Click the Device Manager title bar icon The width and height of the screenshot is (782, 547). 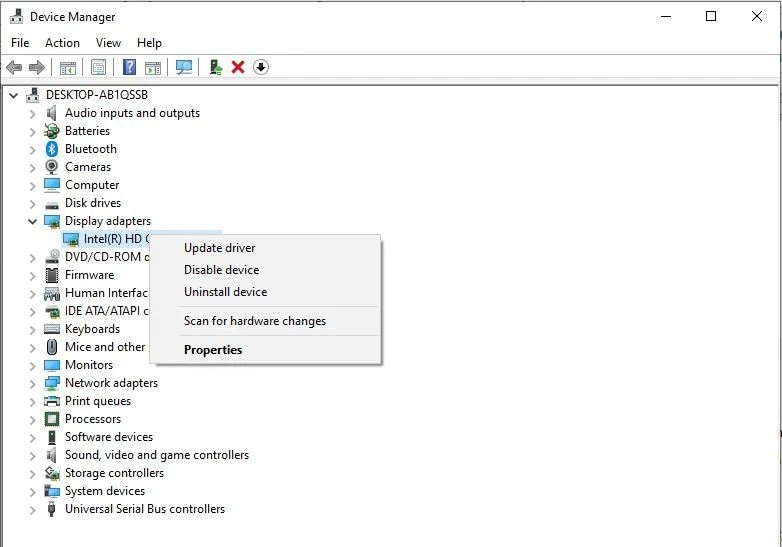(x=16, y=16)
